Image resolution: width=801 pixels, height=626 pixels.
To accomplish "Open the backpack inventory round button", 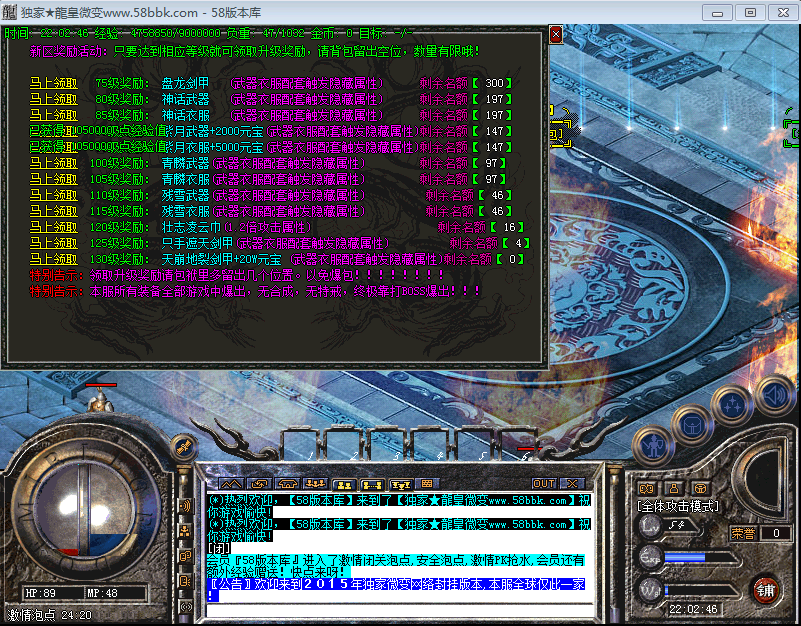I will pyautogui.click(x=692, y=422).
